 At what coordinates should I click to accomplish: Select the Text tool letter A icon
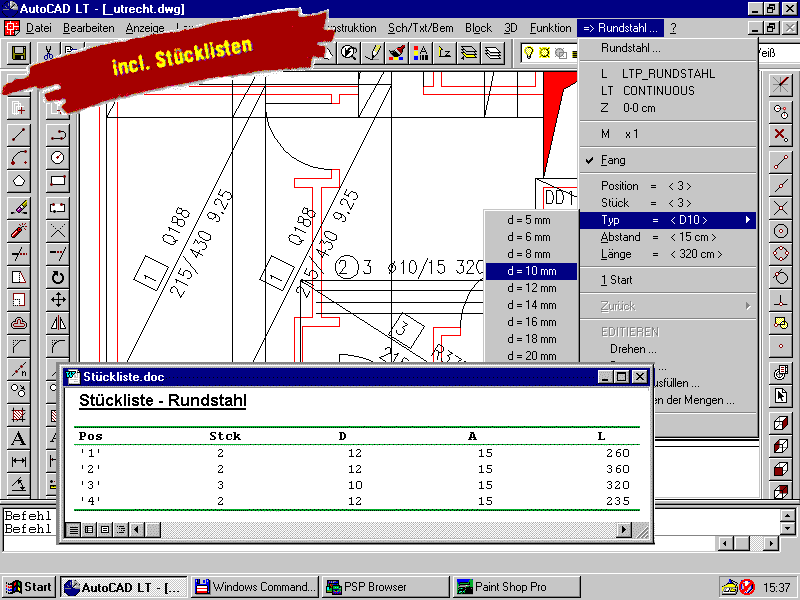pyautogui.click(x=19, y=438)
